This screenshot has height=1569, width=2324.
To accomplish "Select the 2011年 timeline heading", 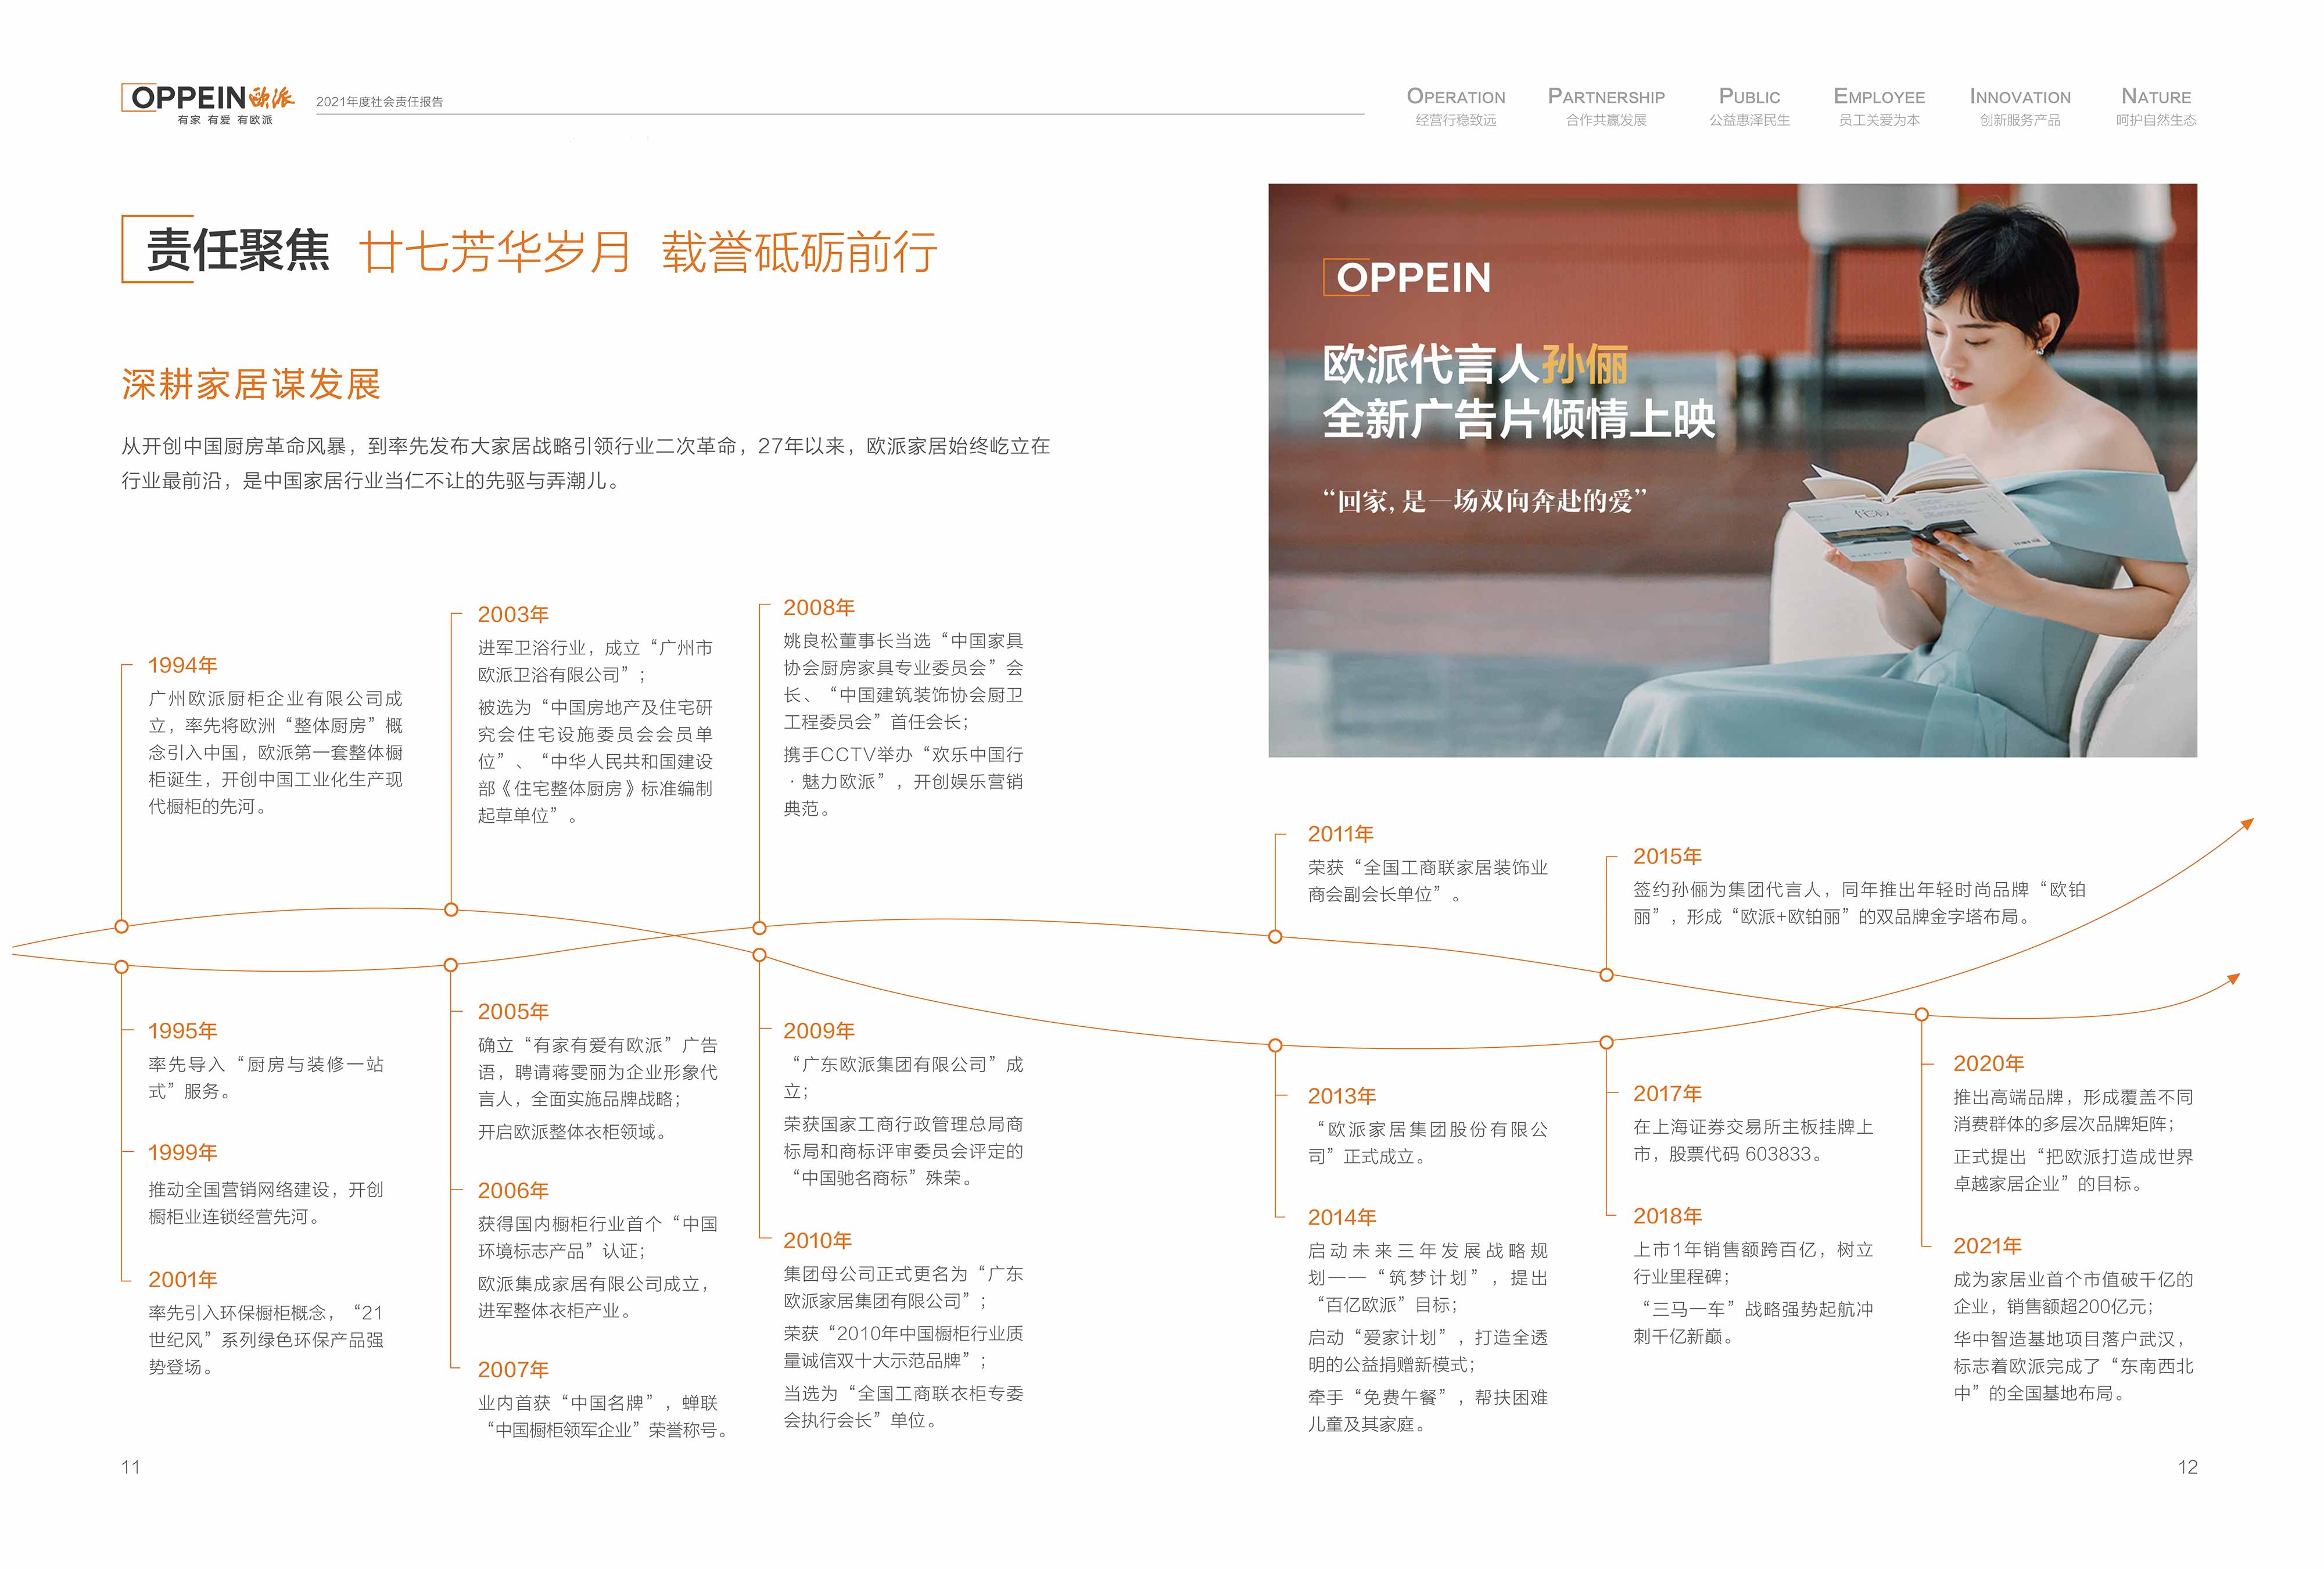I will point(1340,834).
